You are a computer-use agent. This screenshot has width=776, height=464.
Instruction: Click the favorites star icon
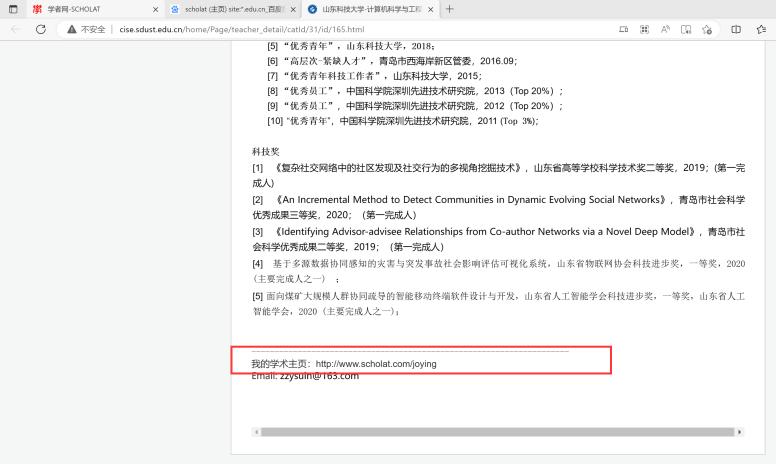point(707,30)
